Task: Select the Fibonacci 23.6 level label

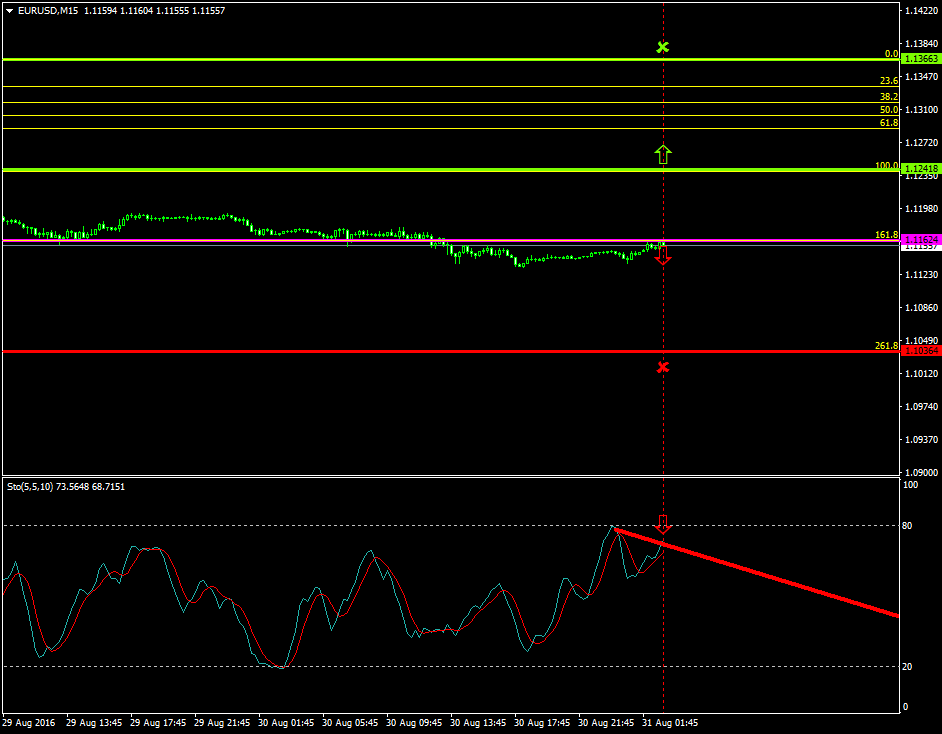Action: pos(888,81)
